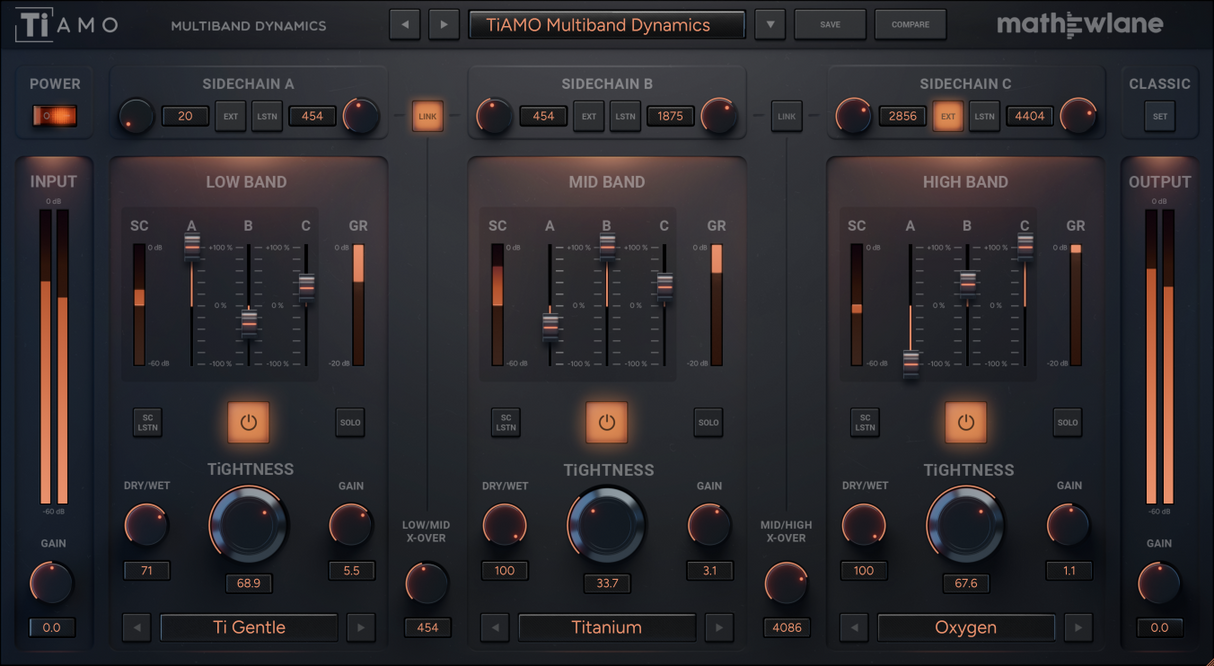Click the Low/Mid X-Over value field
The width and height of the screenshot is (1214, 666).
pos(428,628)
